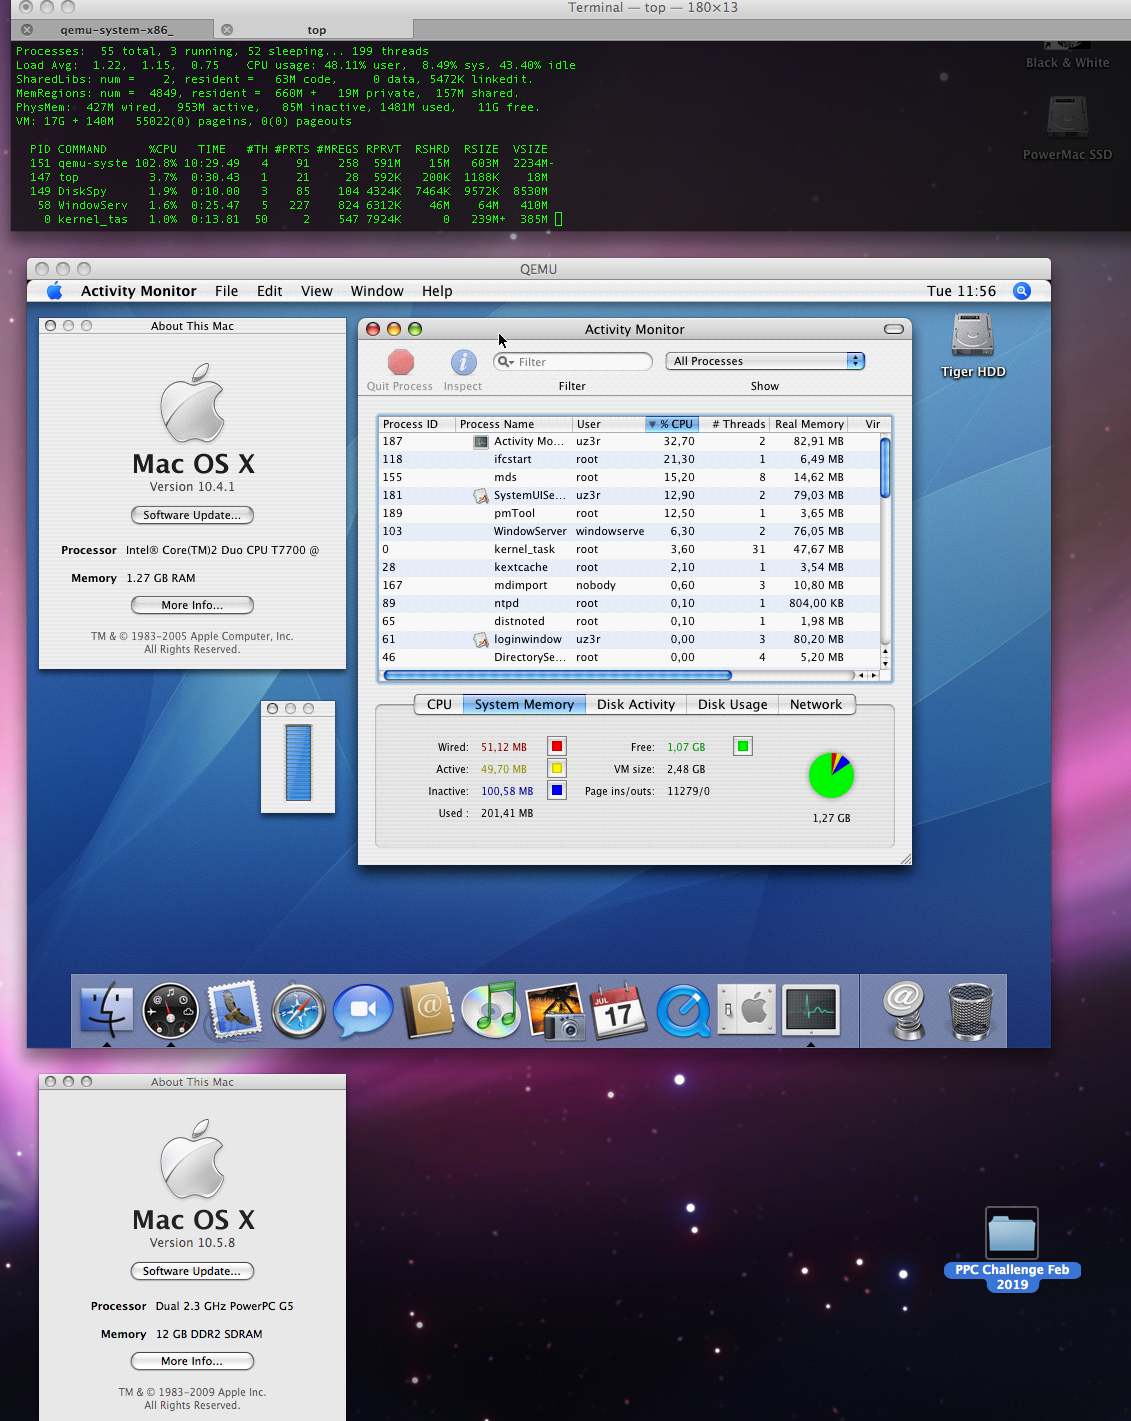The width and height of the screenshot is (1131, 1421).
Task: Click the Inspect info icon
Action: point(463,362)
